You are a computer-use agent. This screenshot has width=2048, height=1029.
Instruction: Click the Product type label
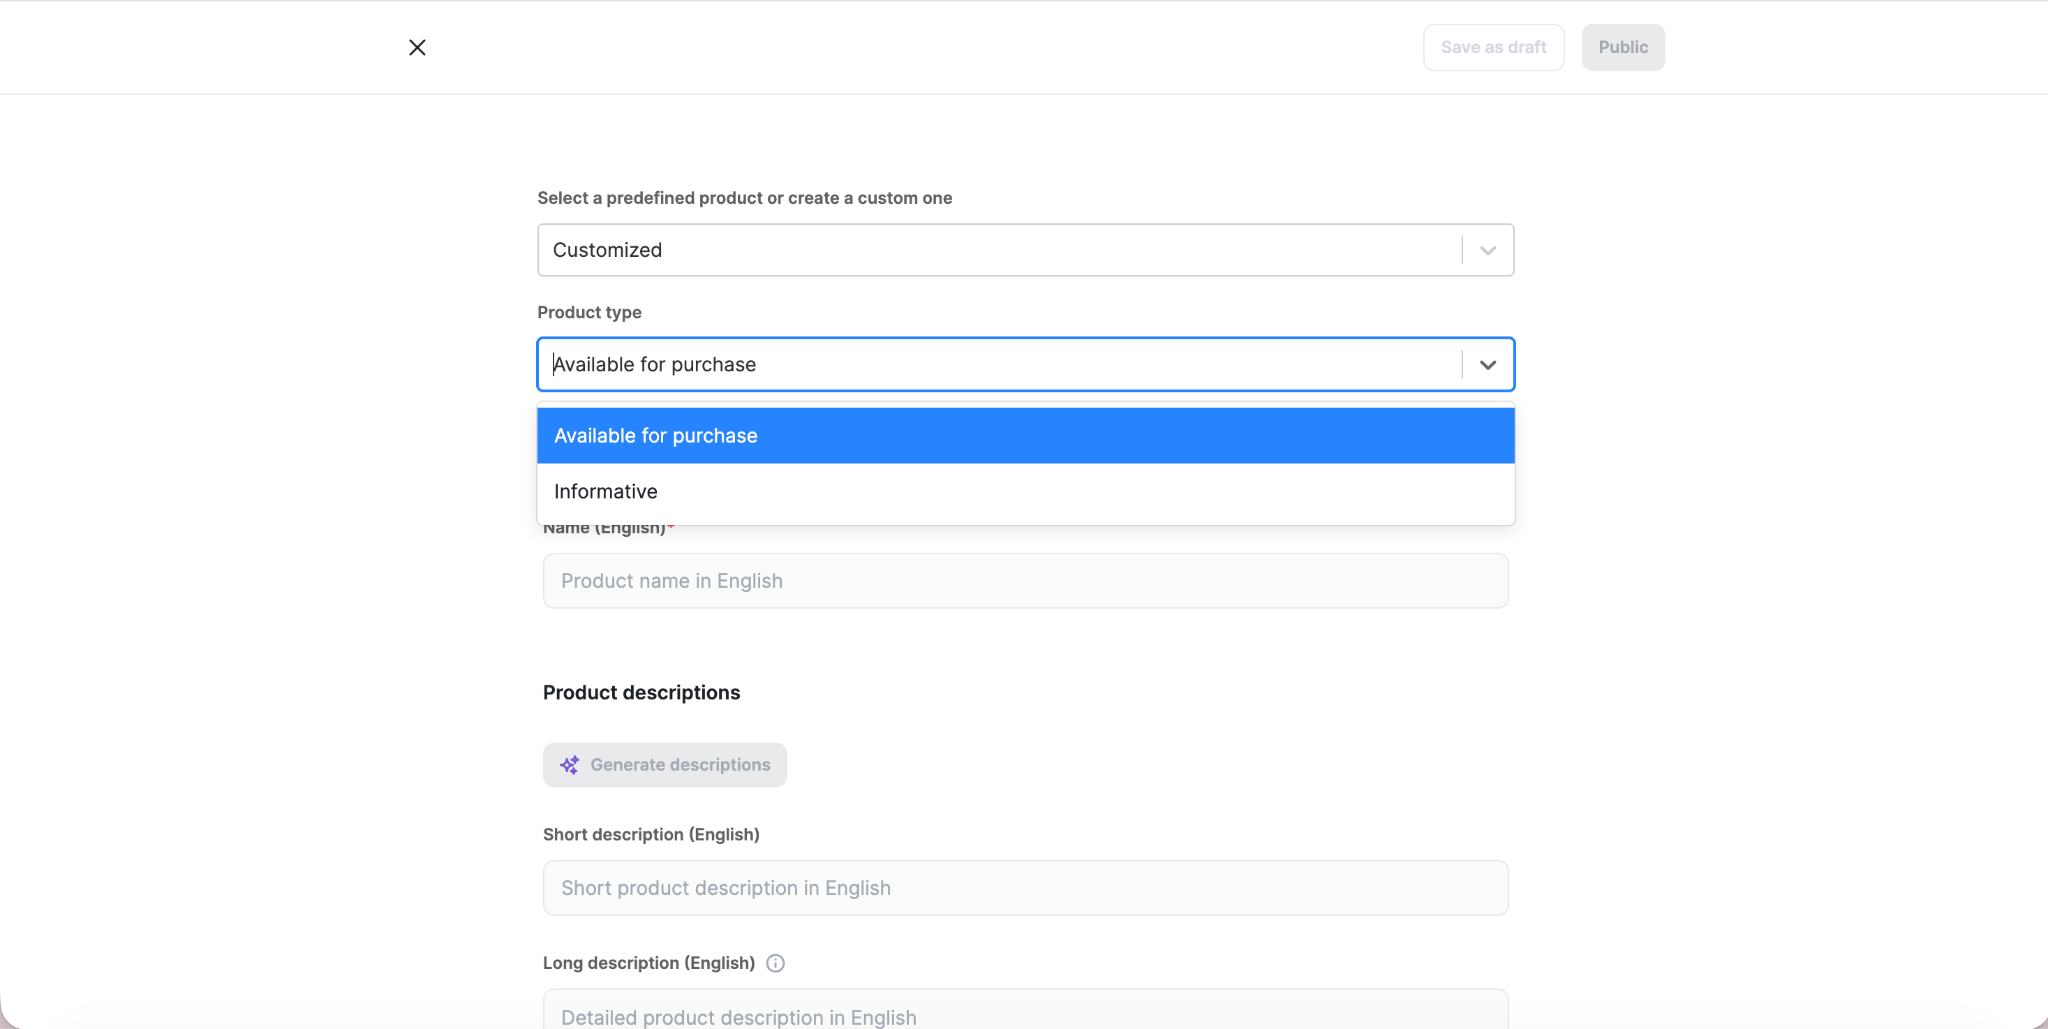click(x=589, y=312)
